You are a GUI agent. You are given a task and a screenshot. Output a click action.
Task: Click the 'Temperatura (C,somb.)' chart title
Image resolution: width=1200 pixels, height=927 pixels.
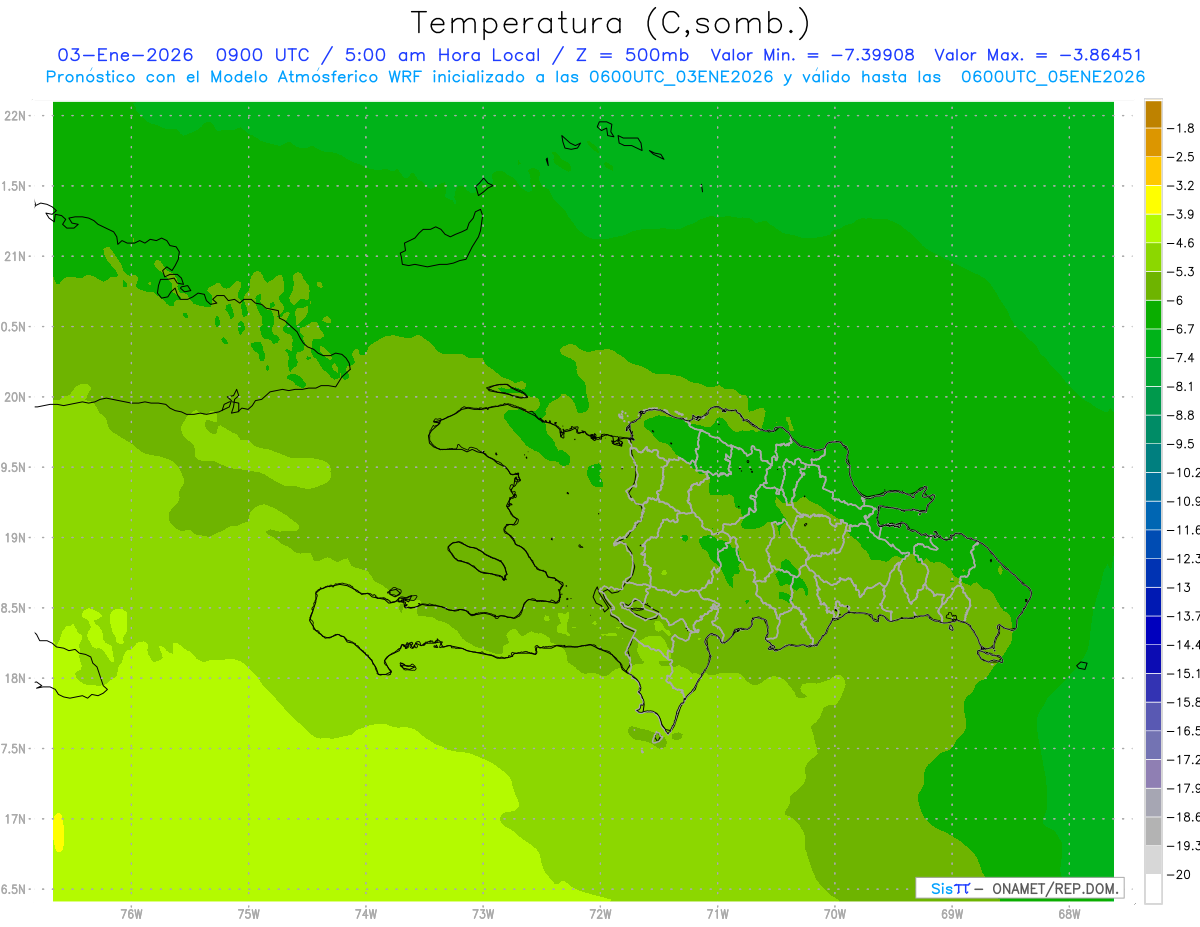(610, 23)
